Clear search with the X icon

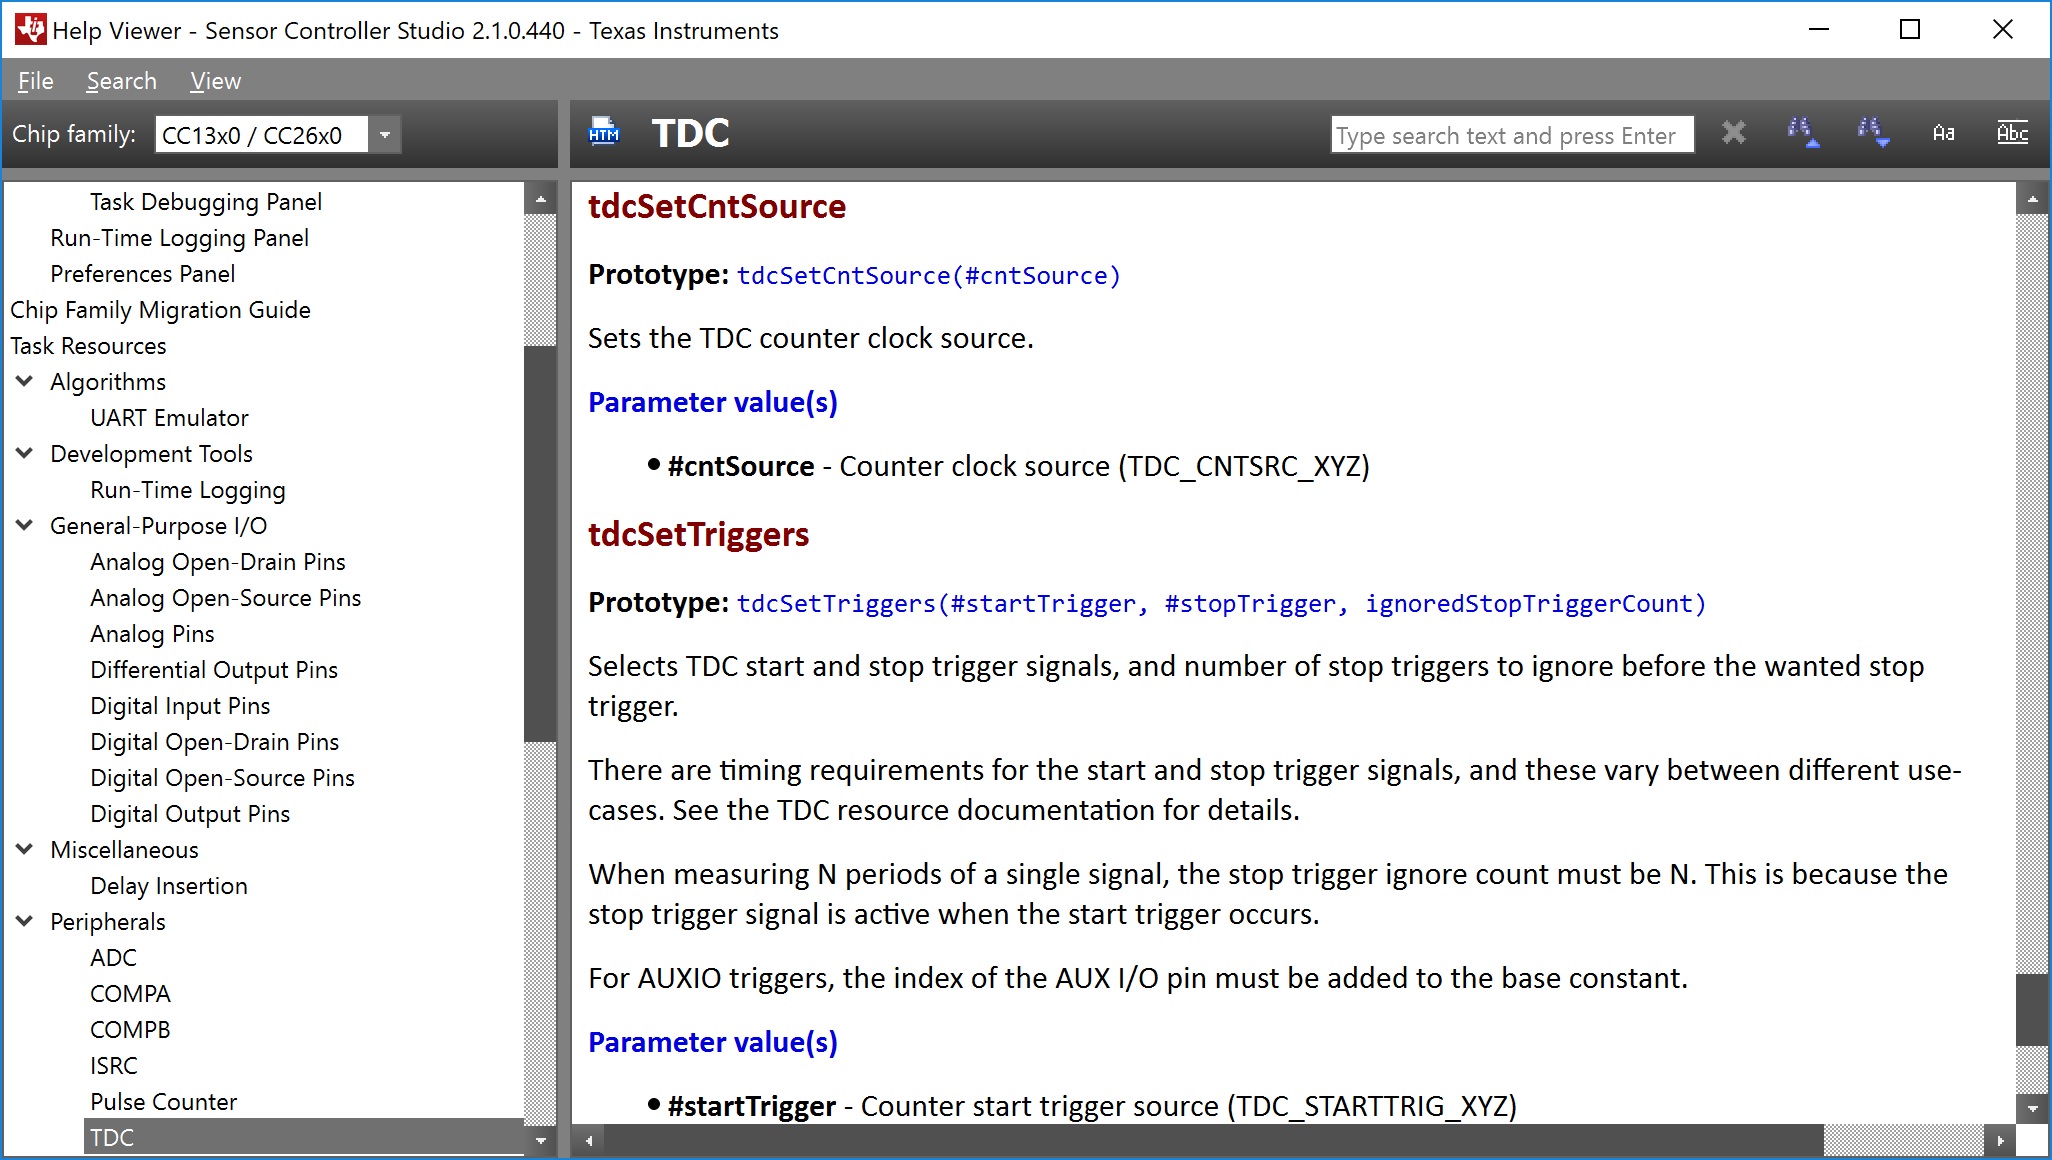pyautogui.click(x=1733, y=133)
